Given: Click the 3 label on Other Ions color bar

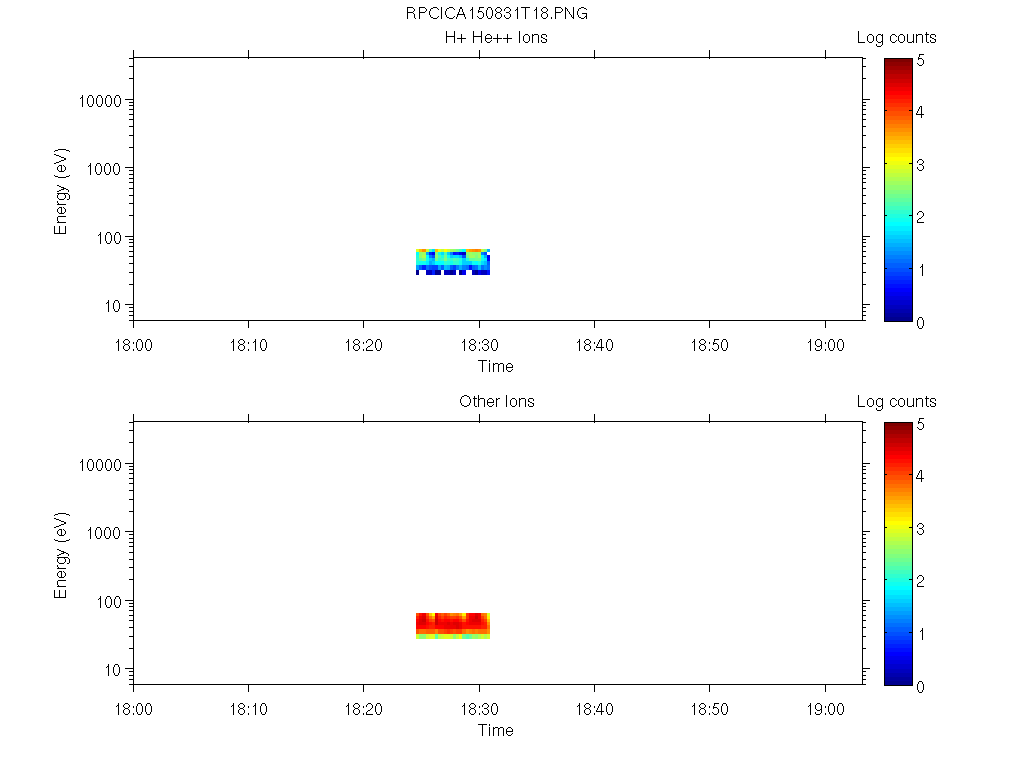Looking at the screenshot, I should tap(920, 529).
